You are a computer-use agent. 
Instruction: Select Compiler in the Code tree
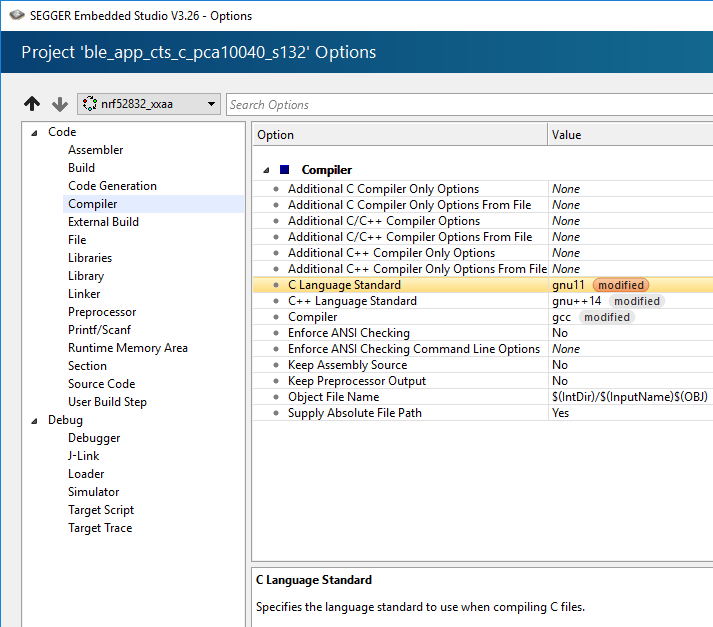coord(93,204)
